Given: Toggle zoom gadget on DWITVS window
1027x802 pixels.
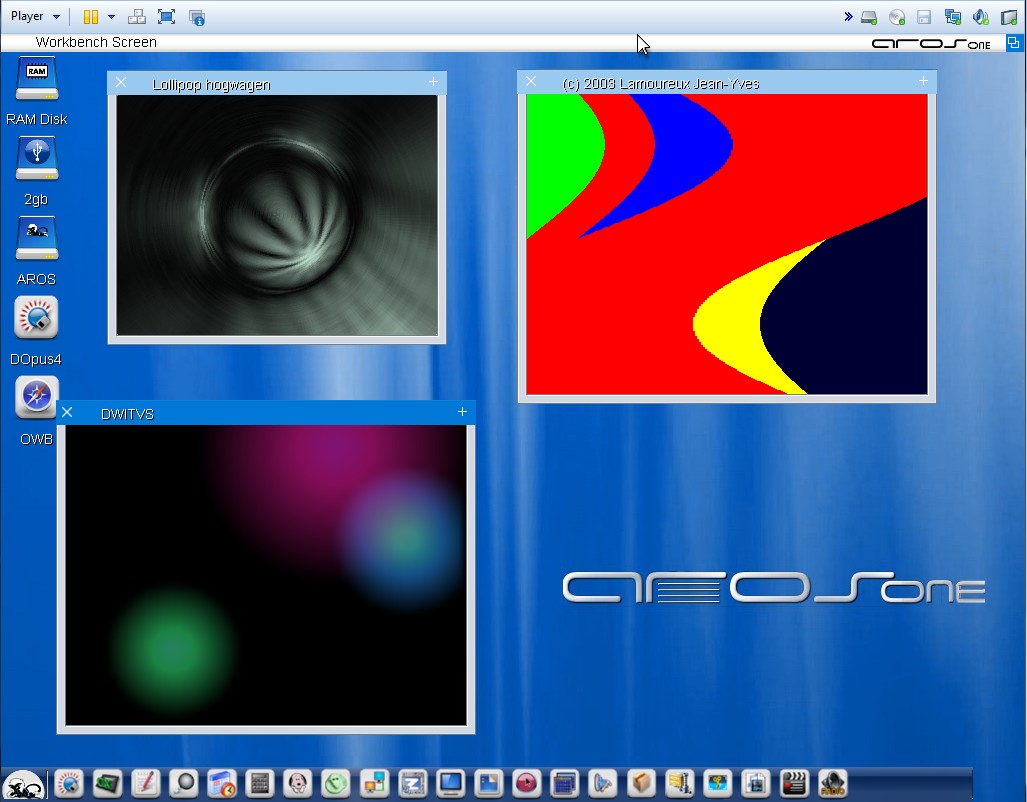Looking at the screenshot, I should click(462, 412).
